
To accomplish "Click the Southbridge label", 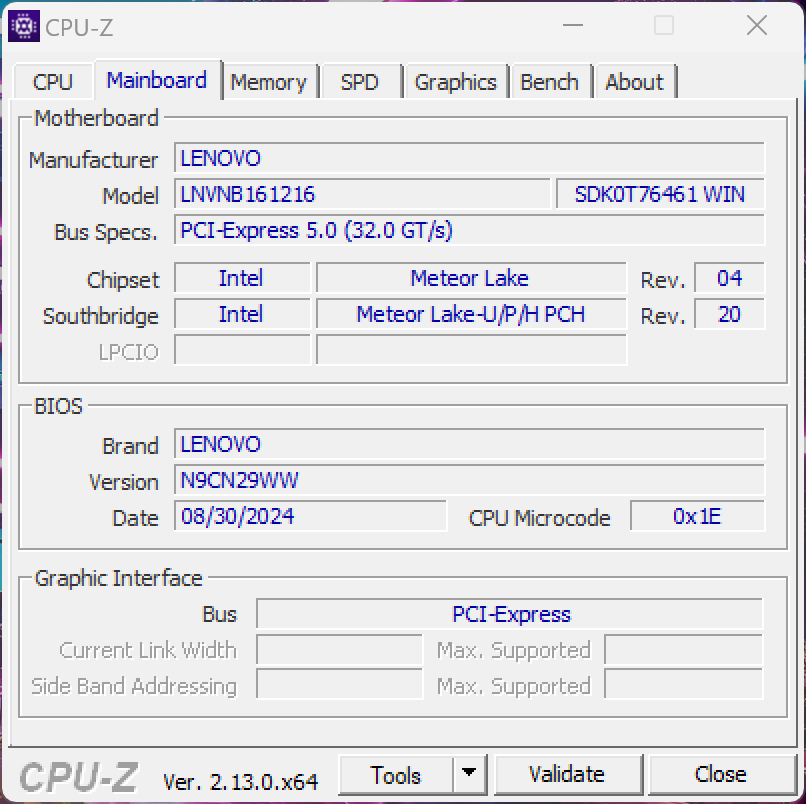I will pos(100,316).
